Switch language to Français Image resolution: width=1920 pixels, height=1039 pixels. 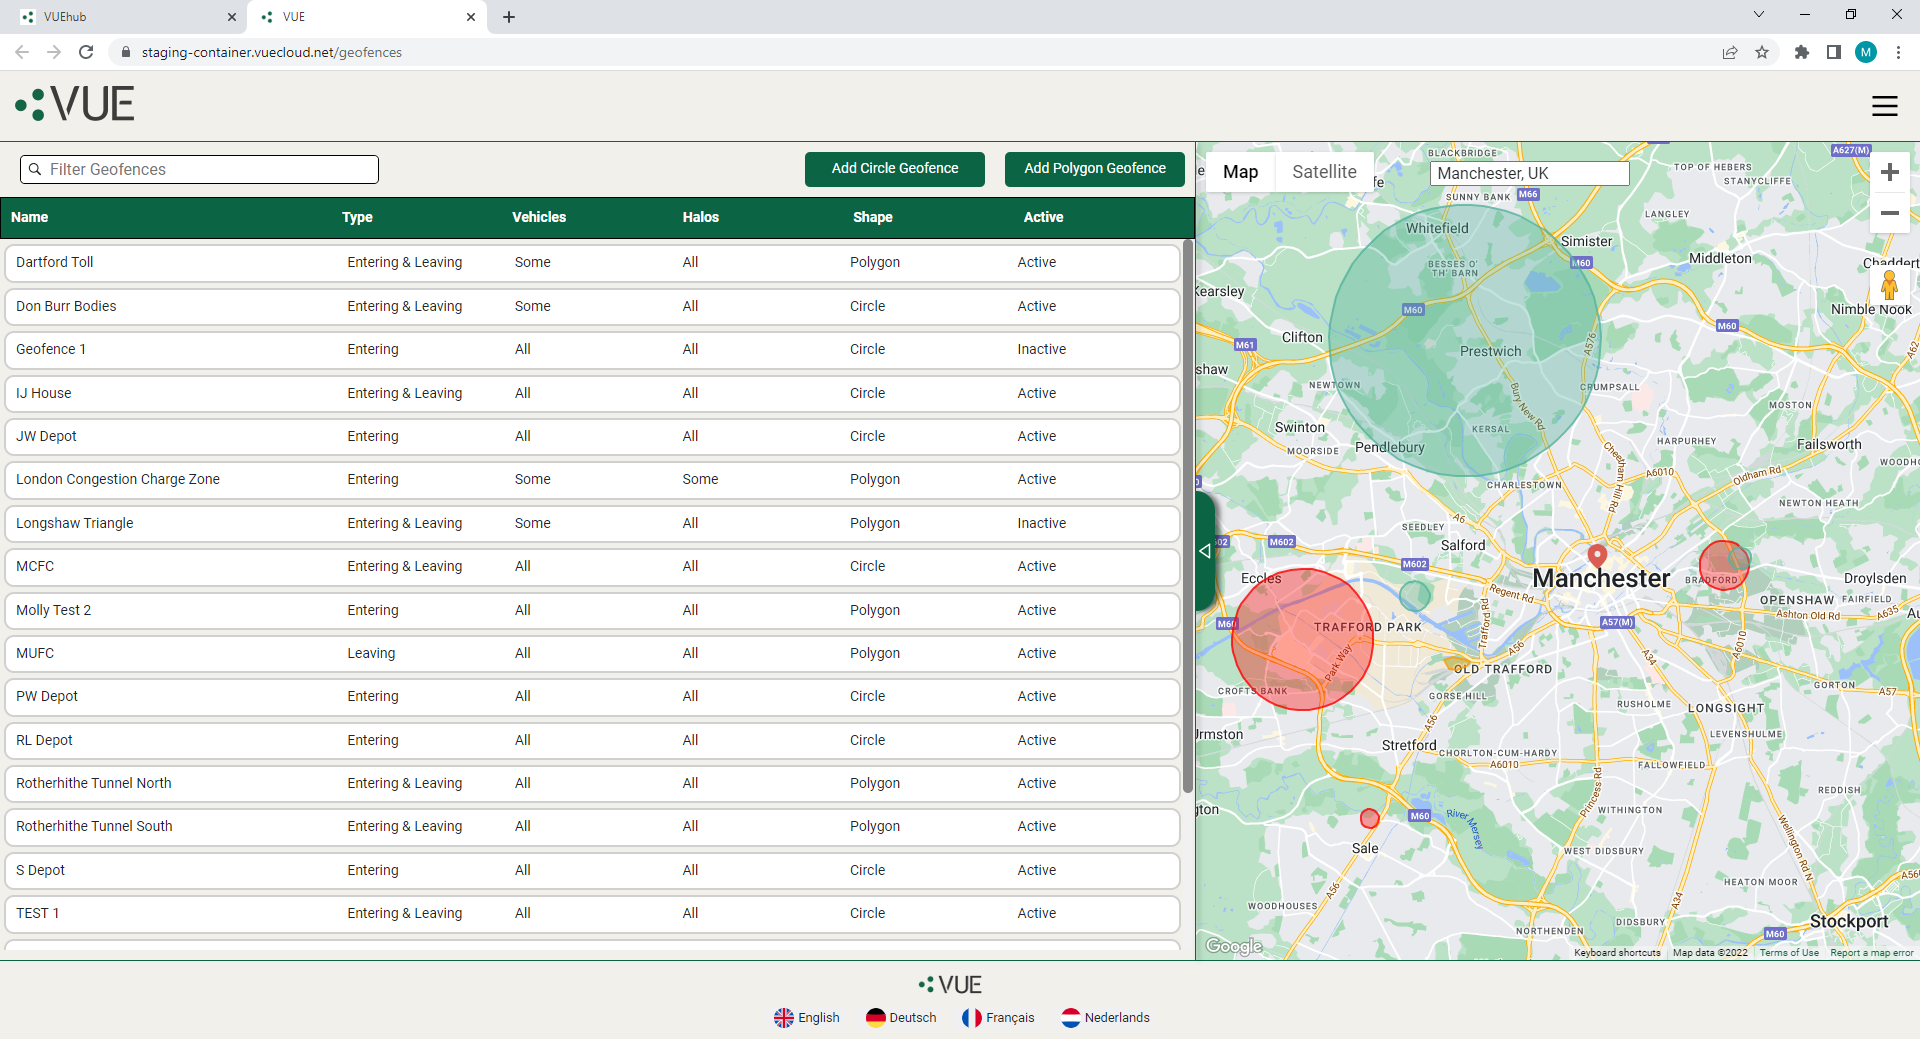tap(998, 1017)
